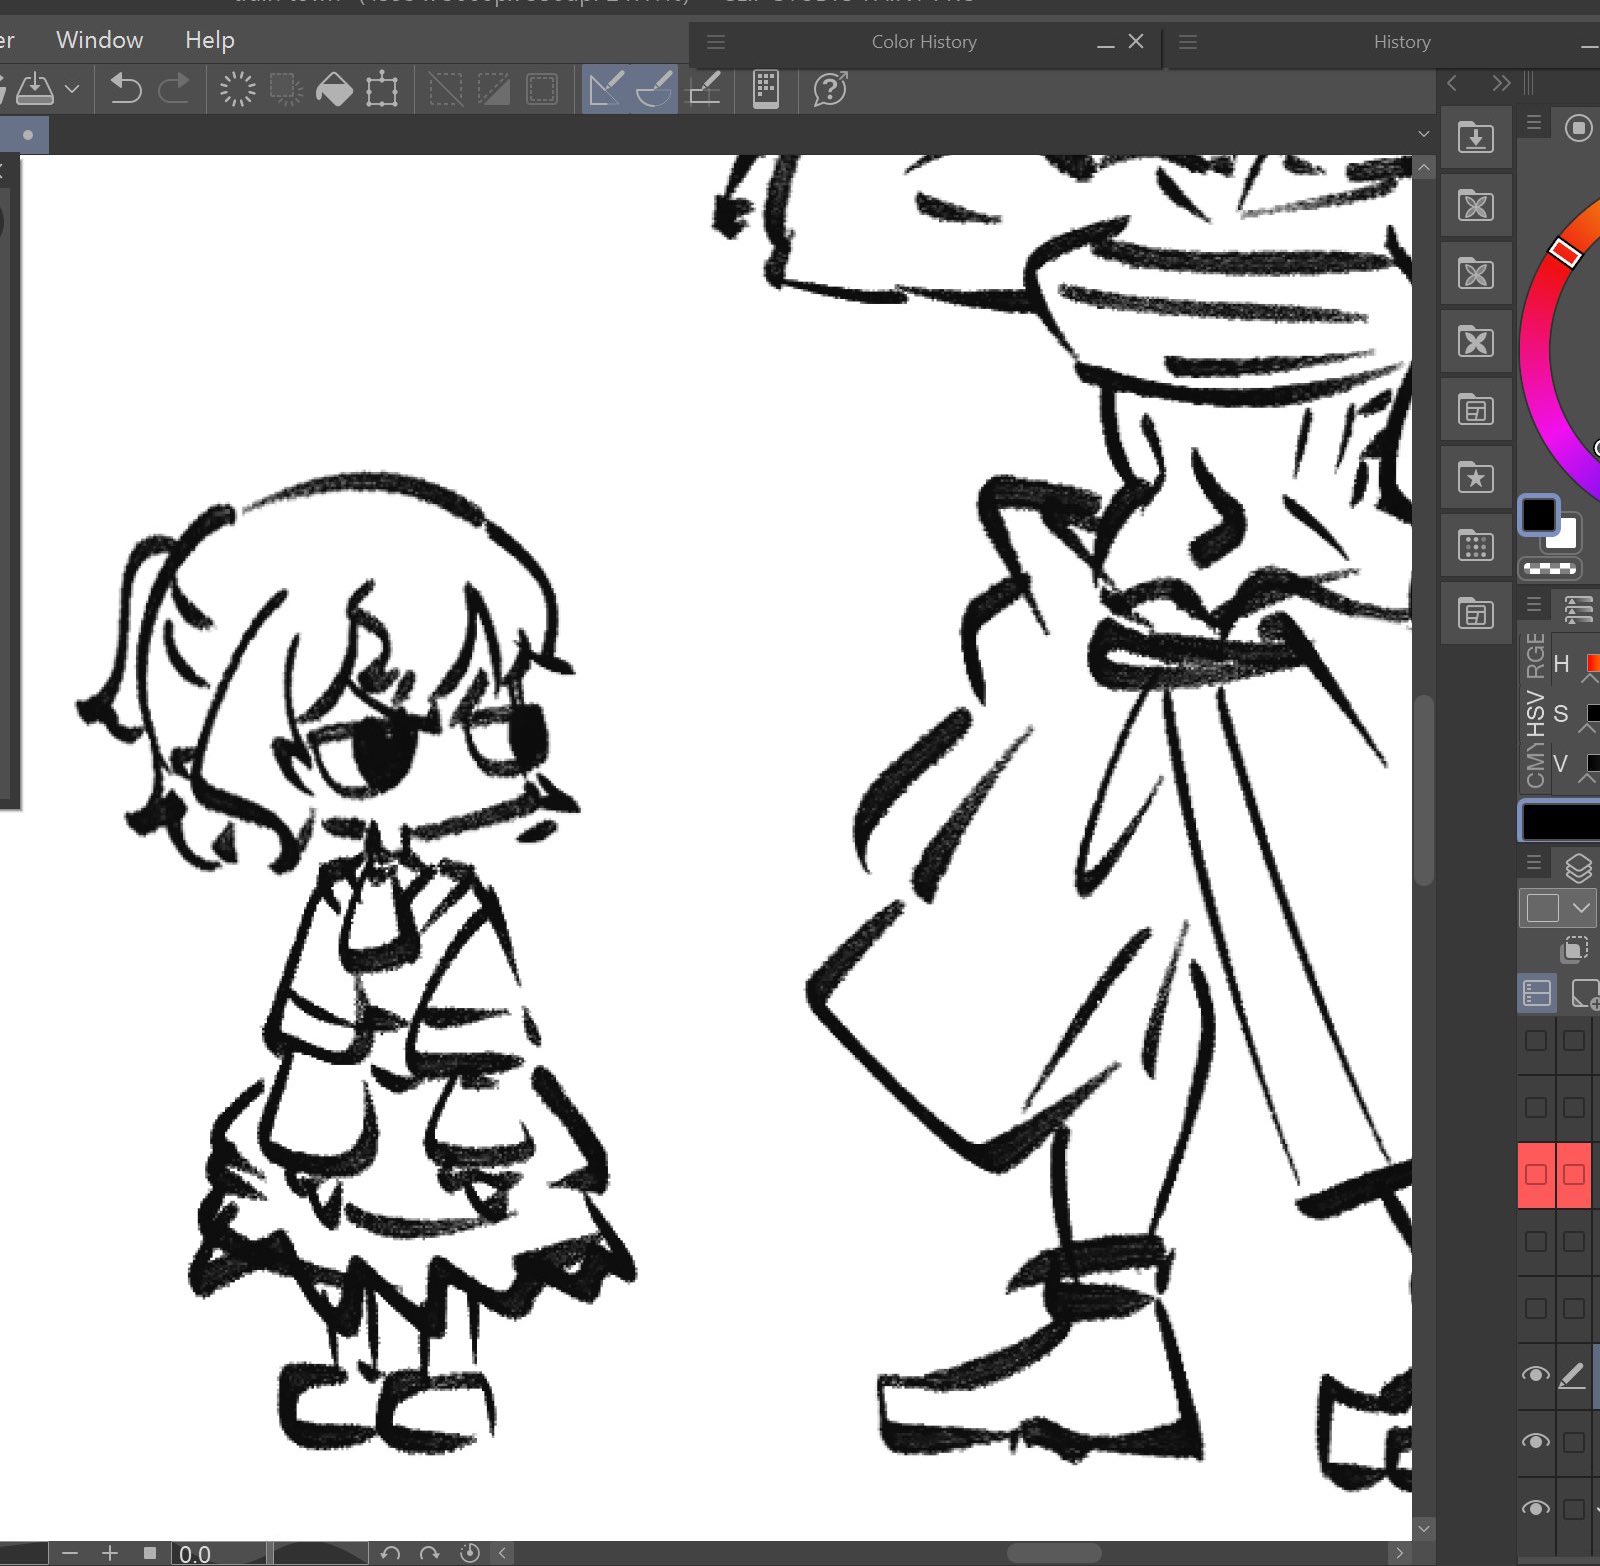Screen dimensions: 1600x1566
Task: Click the Show Selection Border icon
Action: (542, 89)
